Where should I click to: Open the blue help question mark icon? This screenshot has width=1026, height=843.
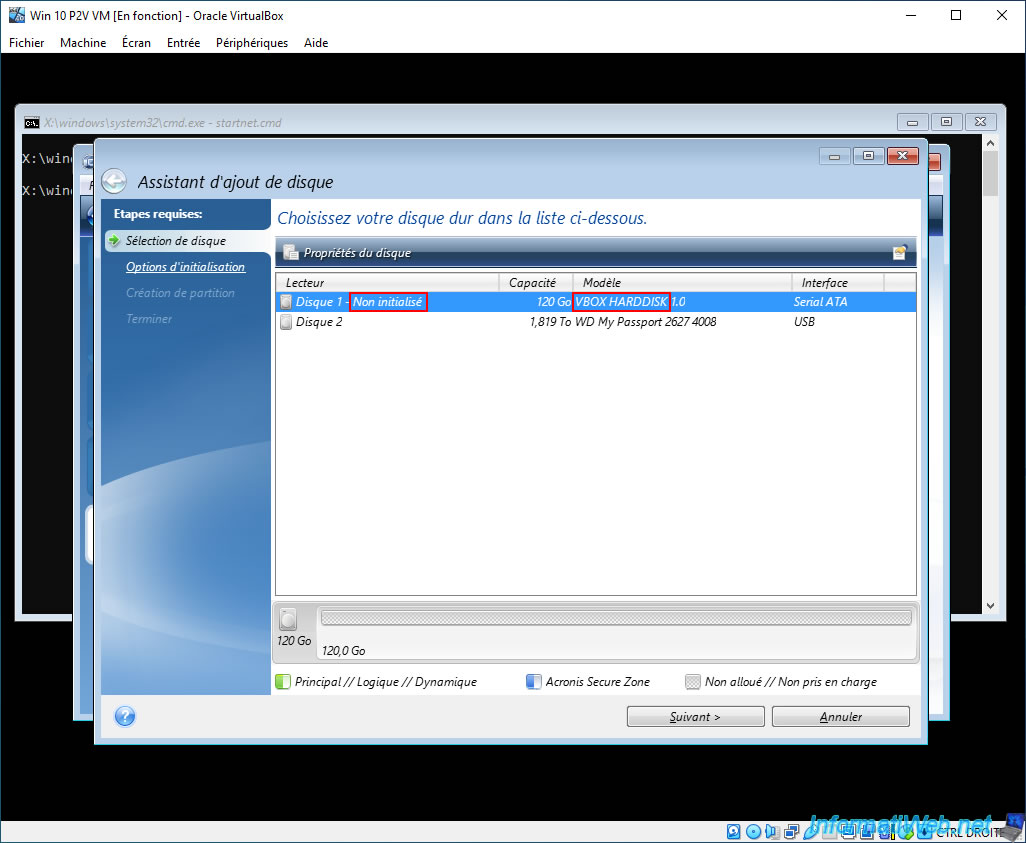[x=124, y=716]
